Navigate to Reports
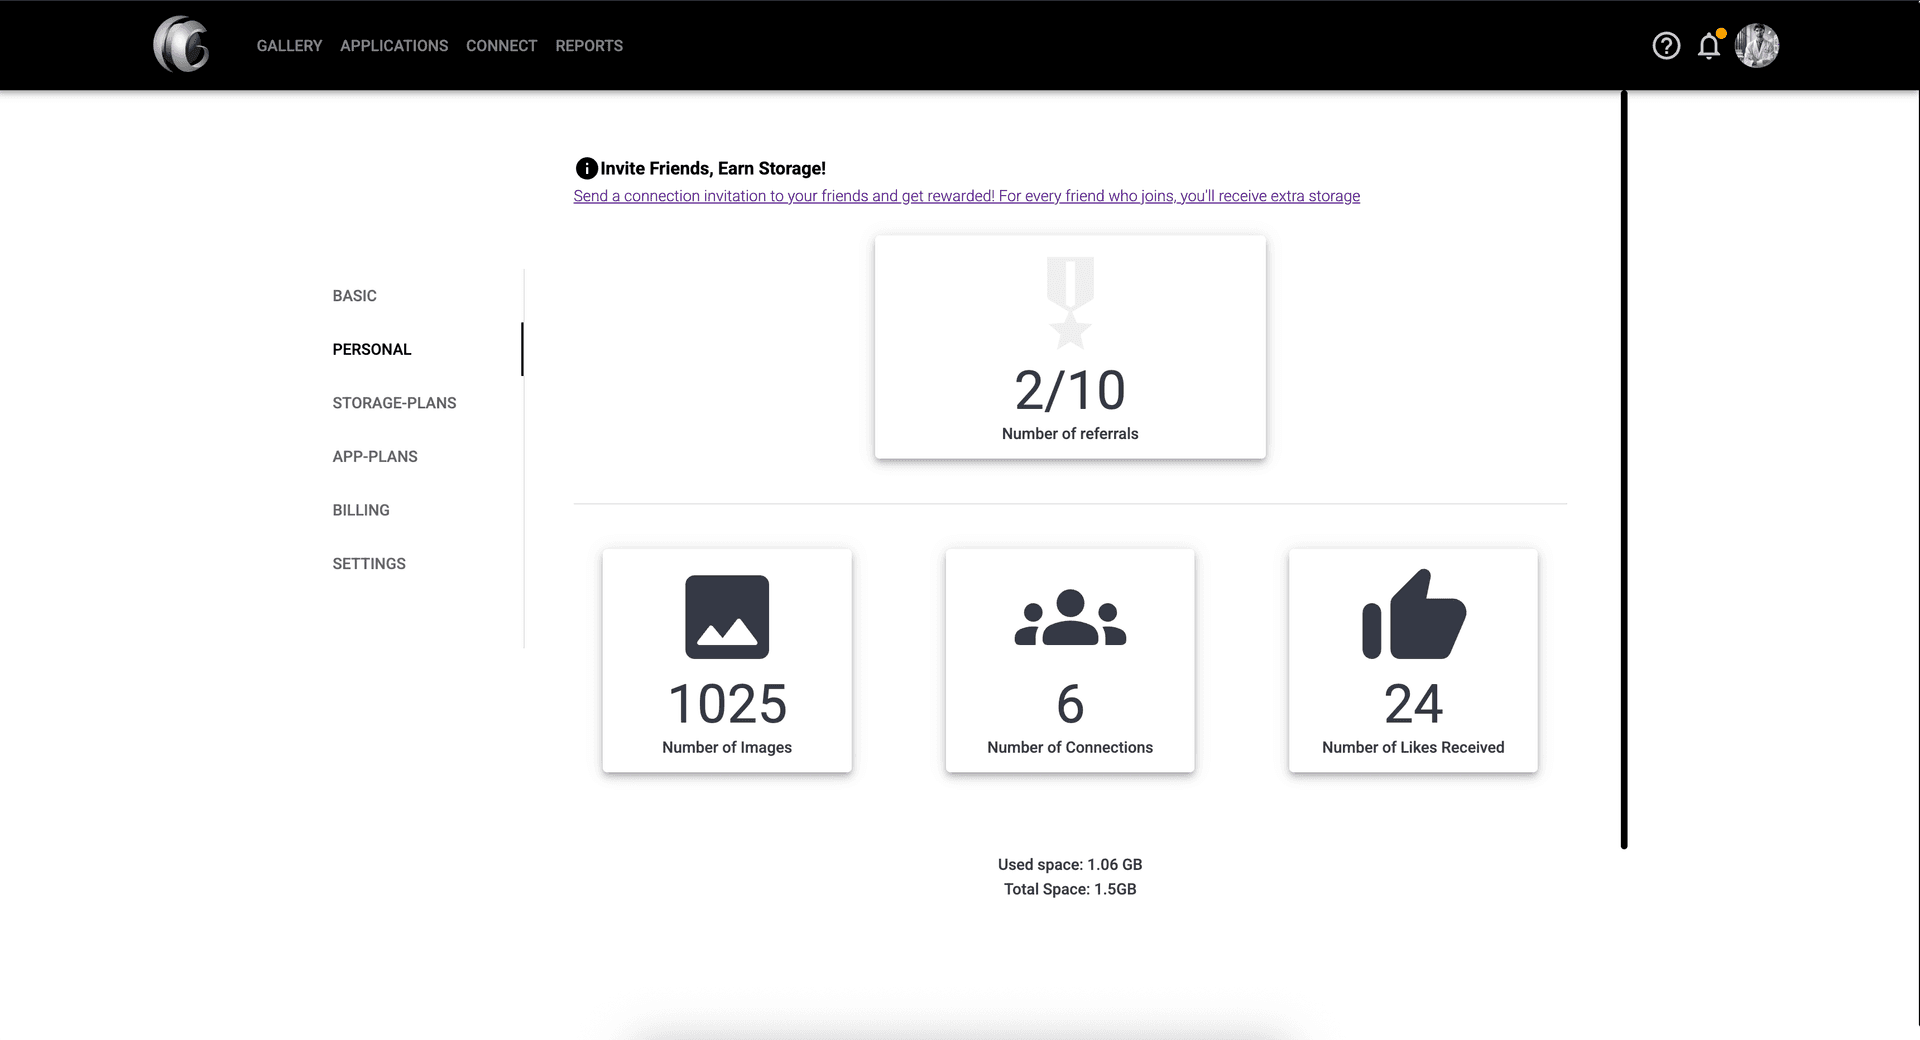 [x=589, y=46]
